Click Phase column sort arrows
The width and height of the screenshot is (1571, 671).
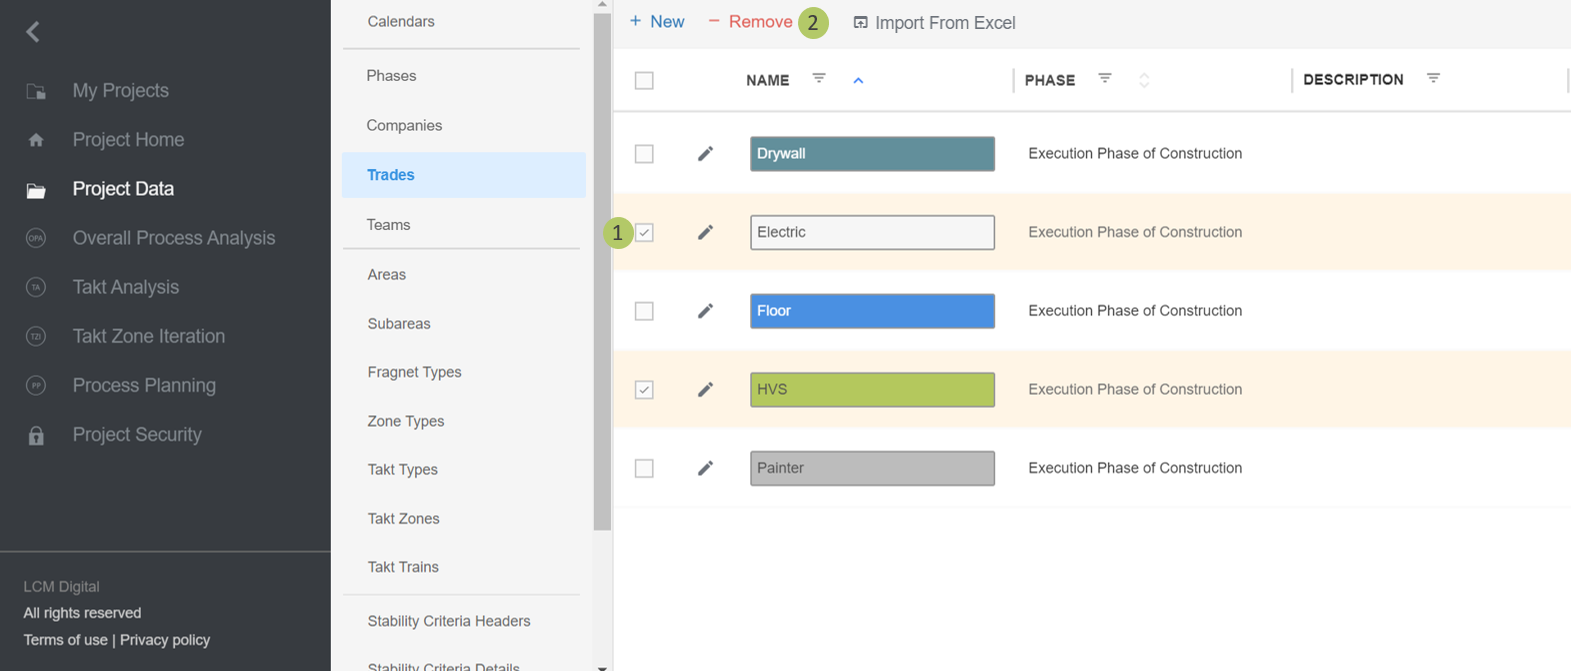[1144, 80]
